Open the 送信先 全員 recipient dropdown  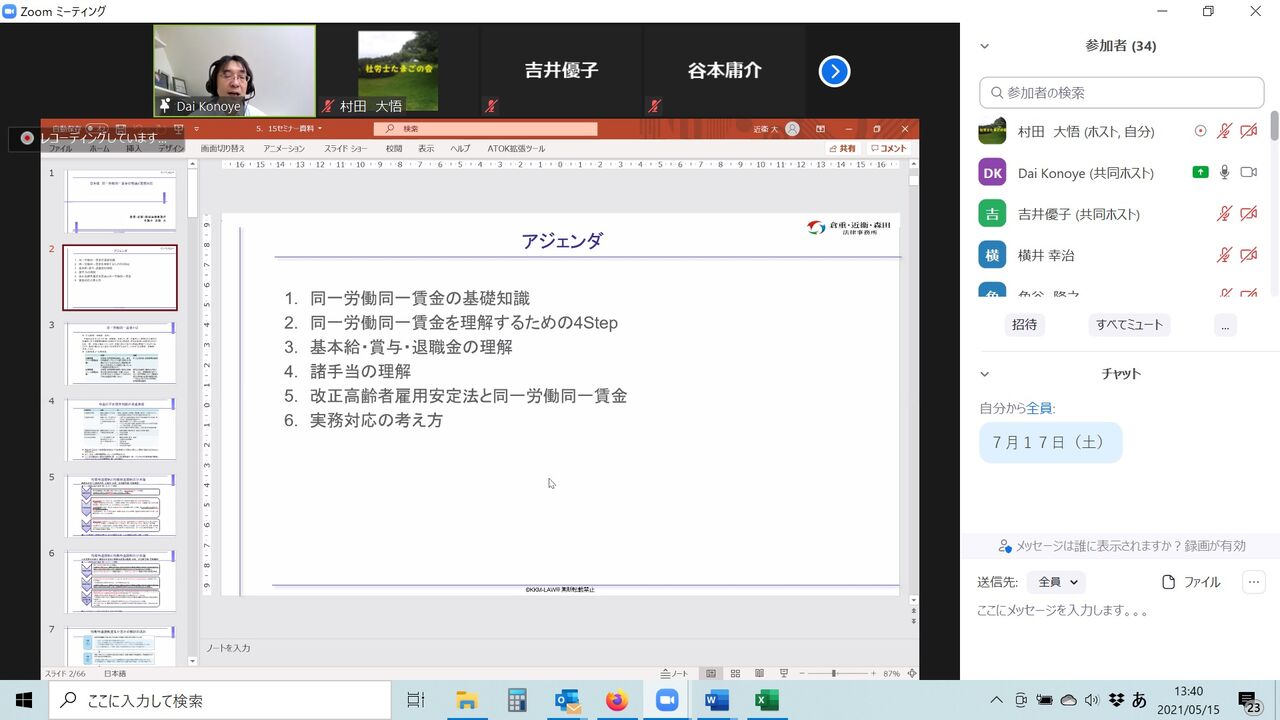tap(1056, 582)
